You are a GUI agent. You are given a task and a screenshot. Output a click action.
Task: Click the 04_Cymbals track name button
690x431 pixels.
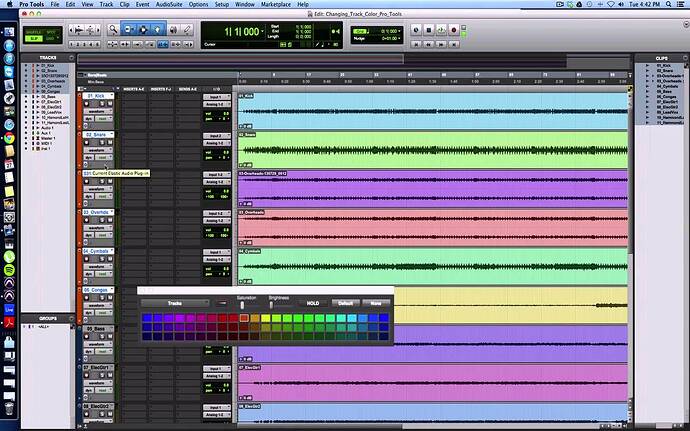point(98,251)
